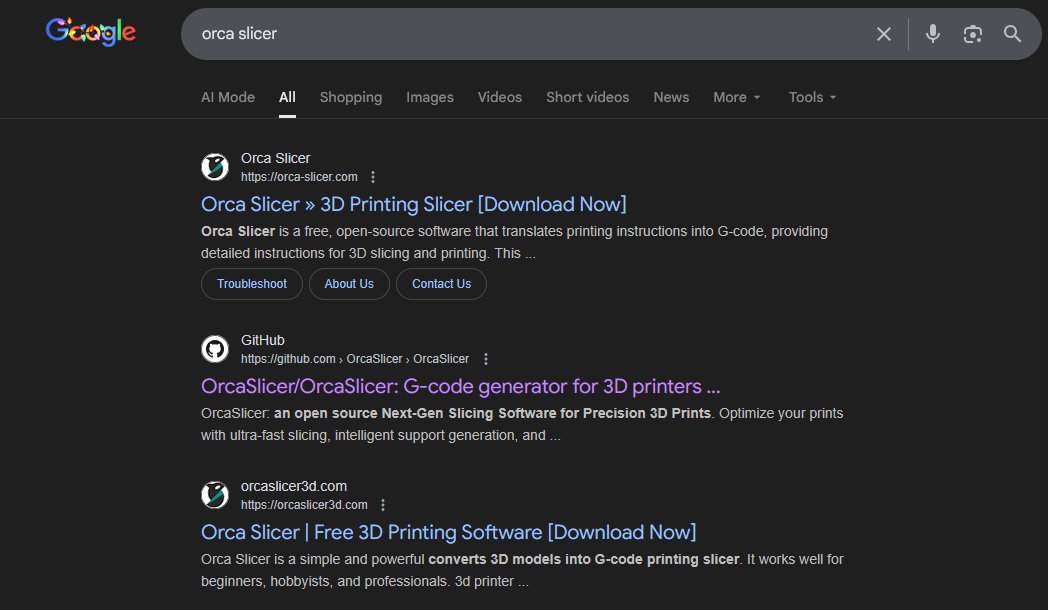This screenshot has height=610, width=1048.
Task: Click inside the search input field
Action: [x=500, y=33]
